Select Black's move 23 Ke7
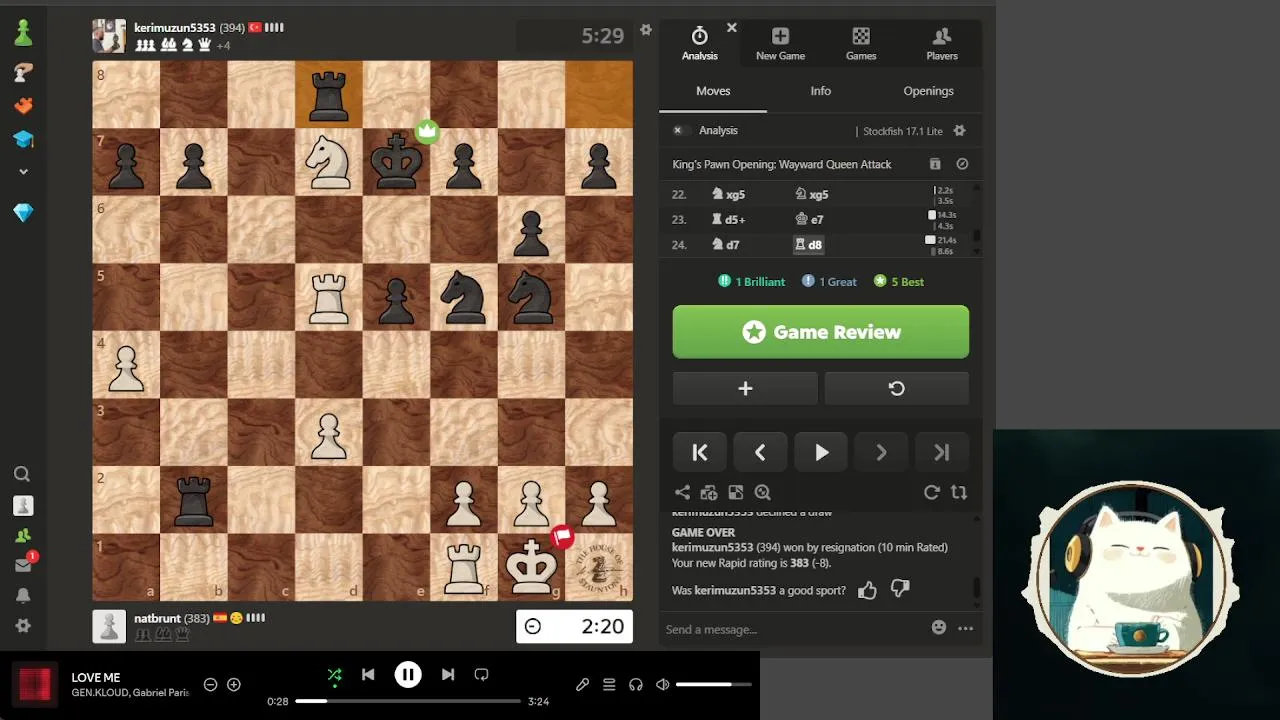 tap(810, 220)
